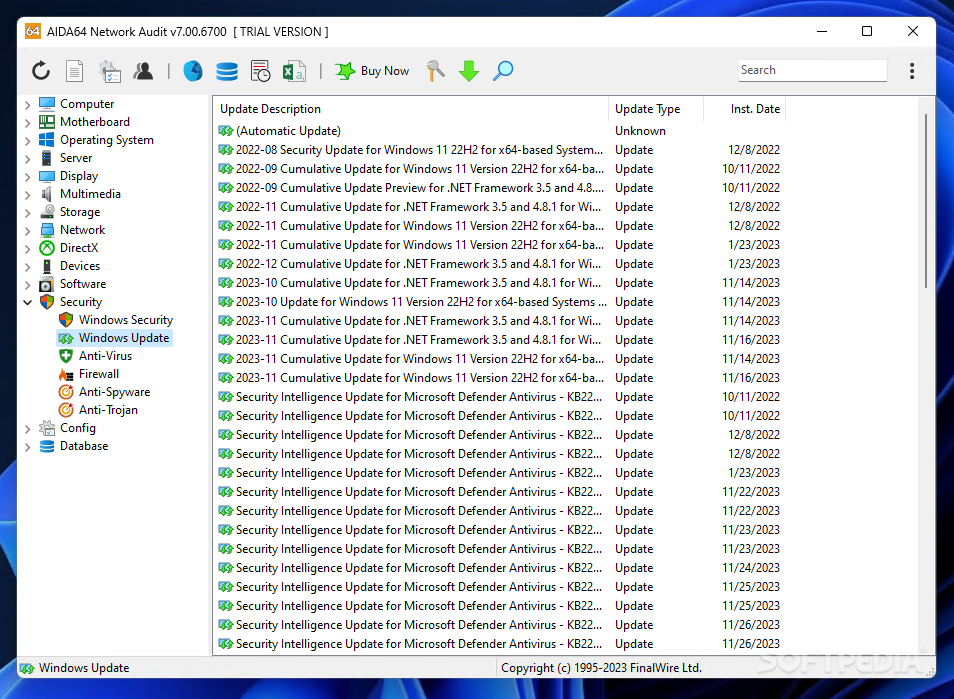The image size is (954, 699).
Task: Focus the Search input field
Action: tap(812, 70)
